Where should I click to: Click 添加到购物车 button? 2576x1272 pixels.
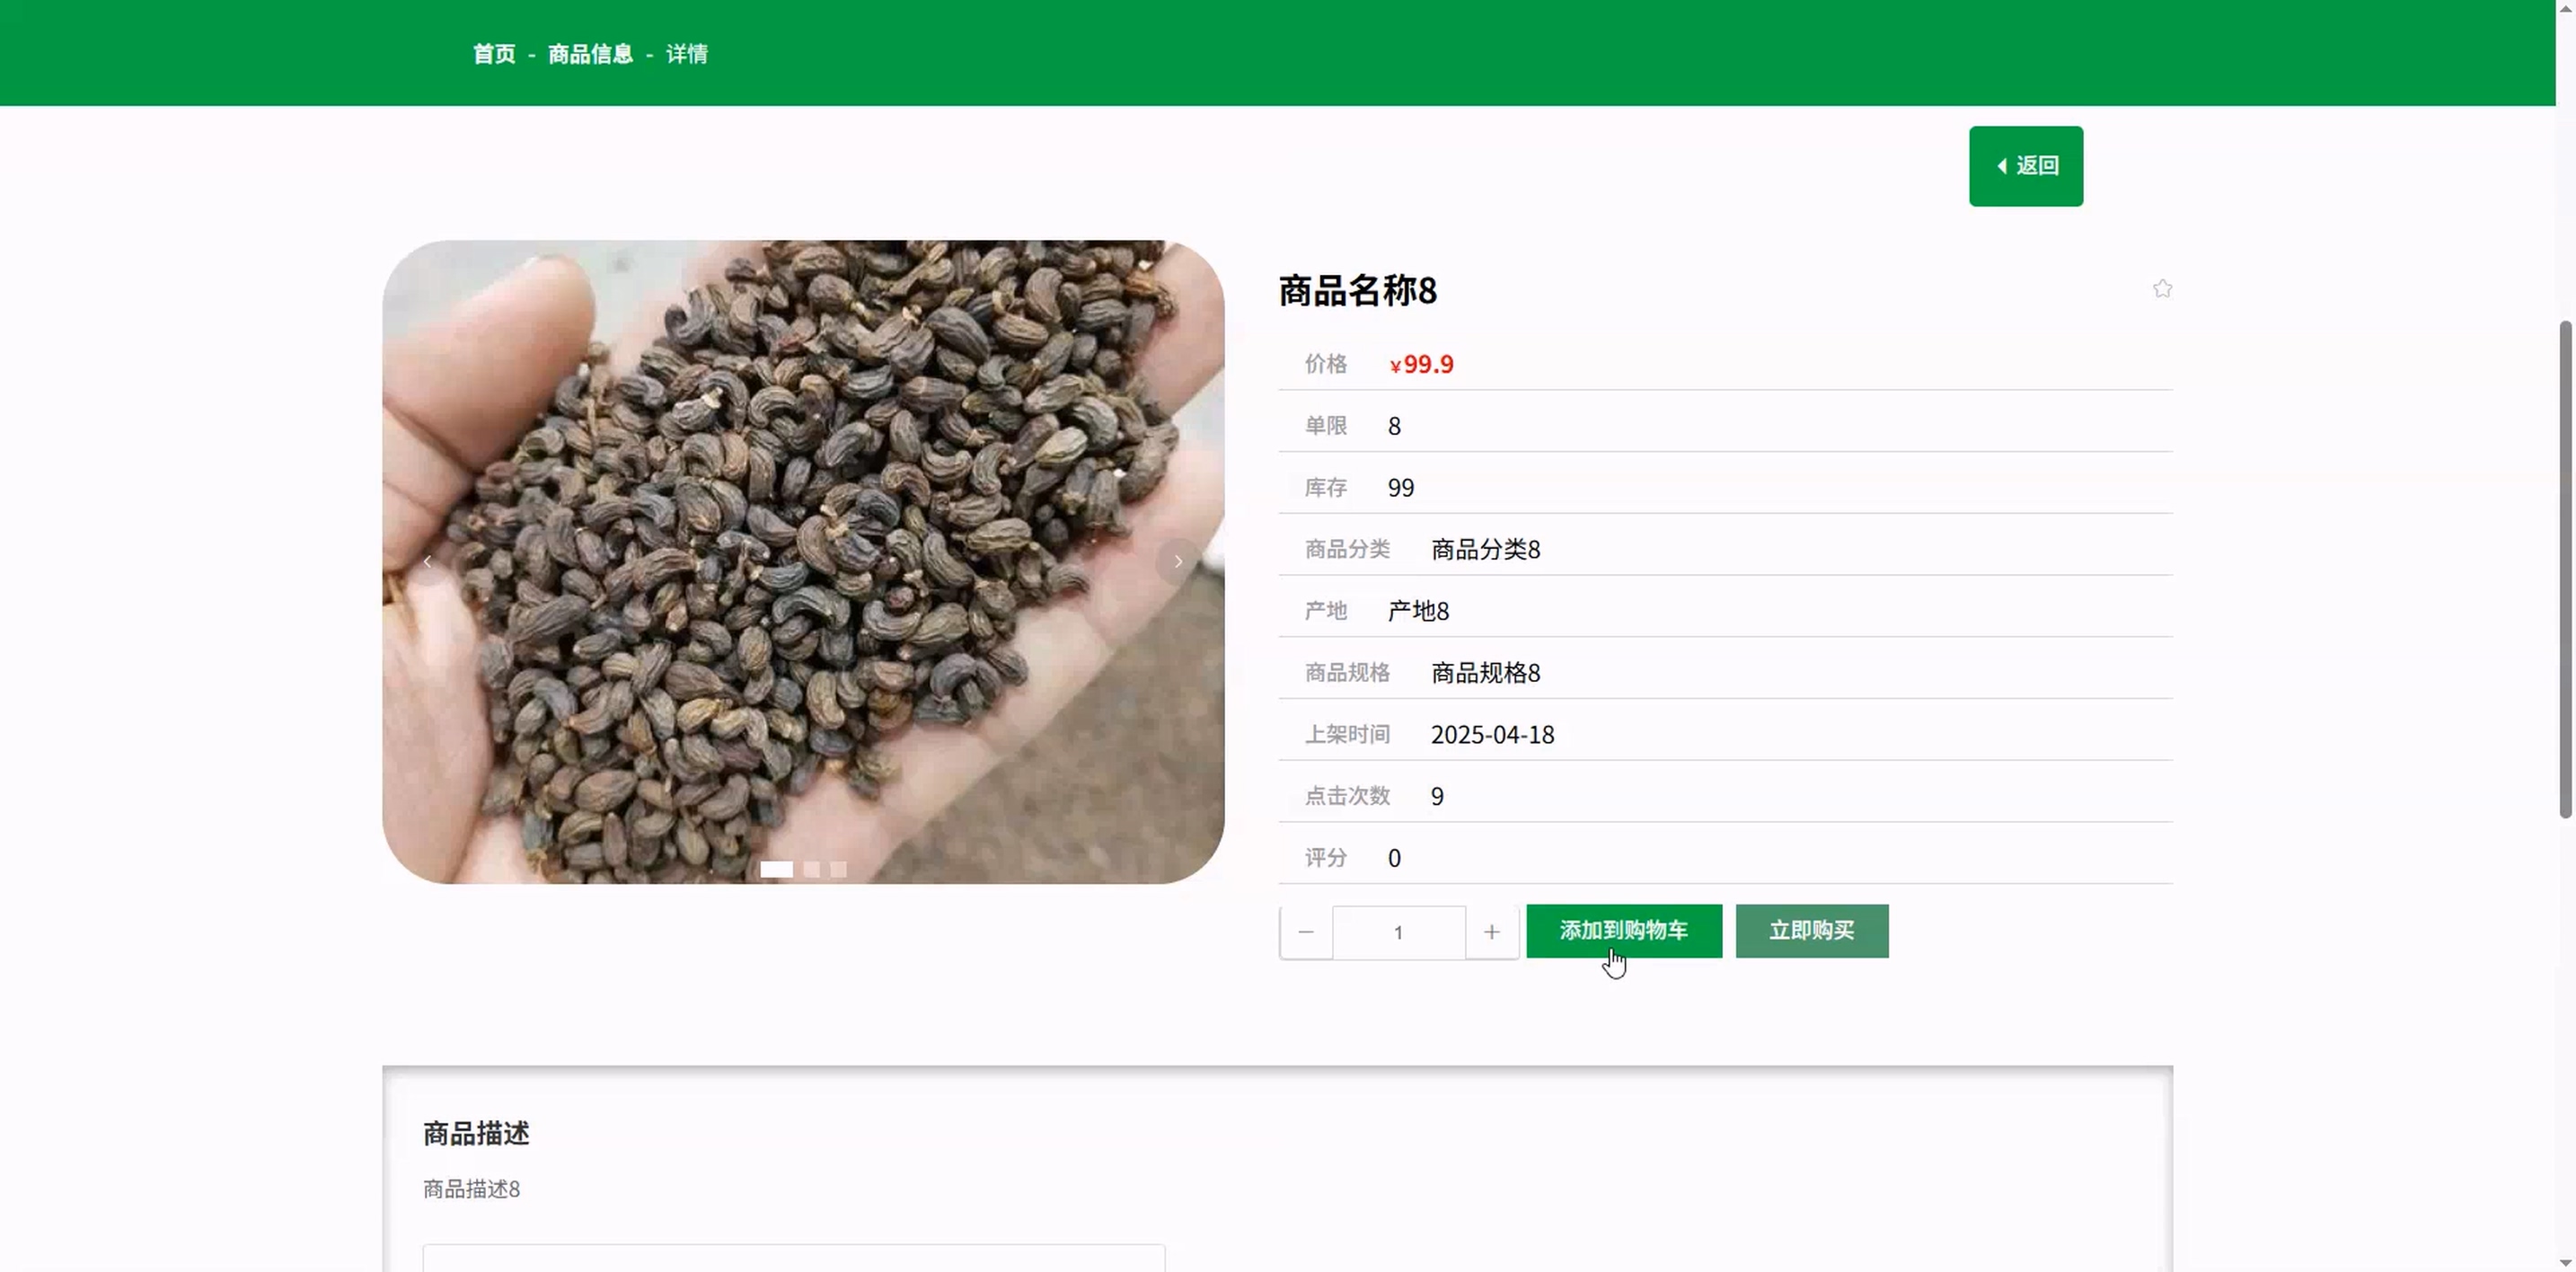coord(1623,931)
